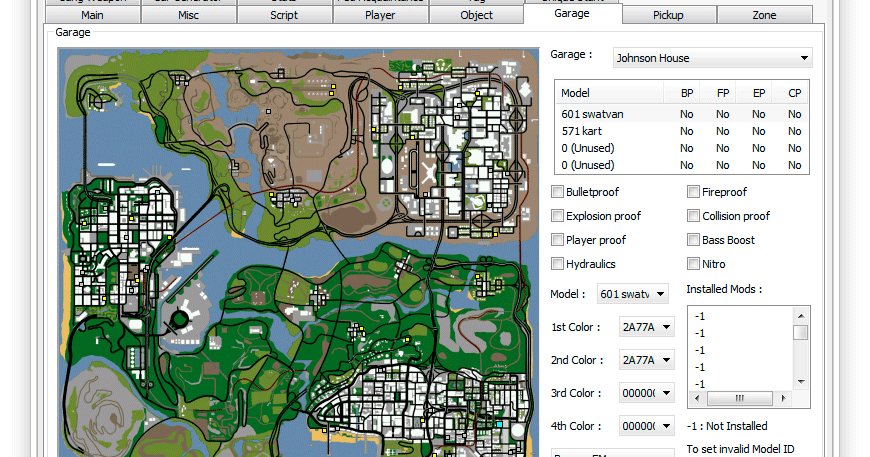870x457 pixels.
Task: Select the upper 0 (Unused) vehicle row
Action: [x=682, y=148]
